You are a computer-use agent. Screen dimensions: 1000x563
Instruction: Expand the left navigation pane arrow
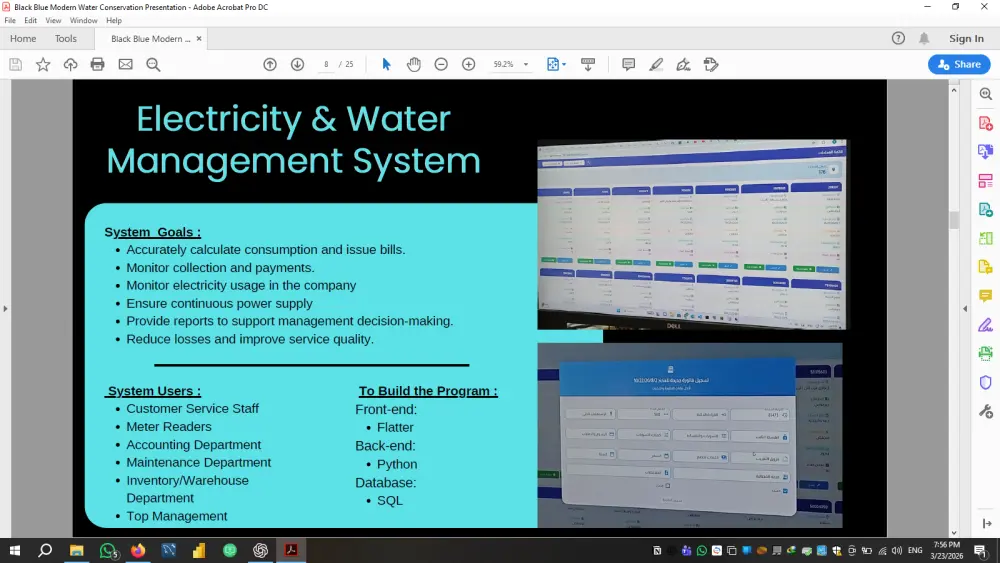(x=5, y=309)
